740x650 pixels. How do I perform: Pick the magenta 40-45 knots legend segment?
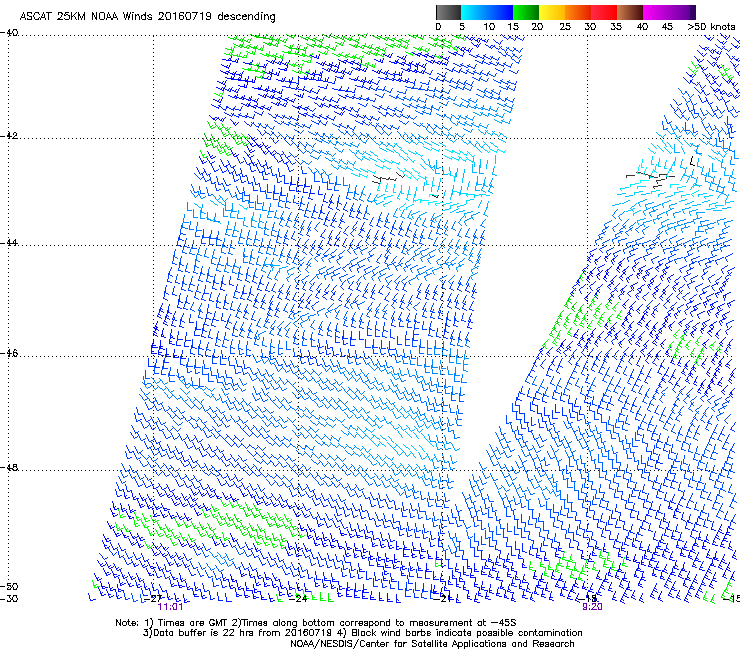[x=656, y=12]
